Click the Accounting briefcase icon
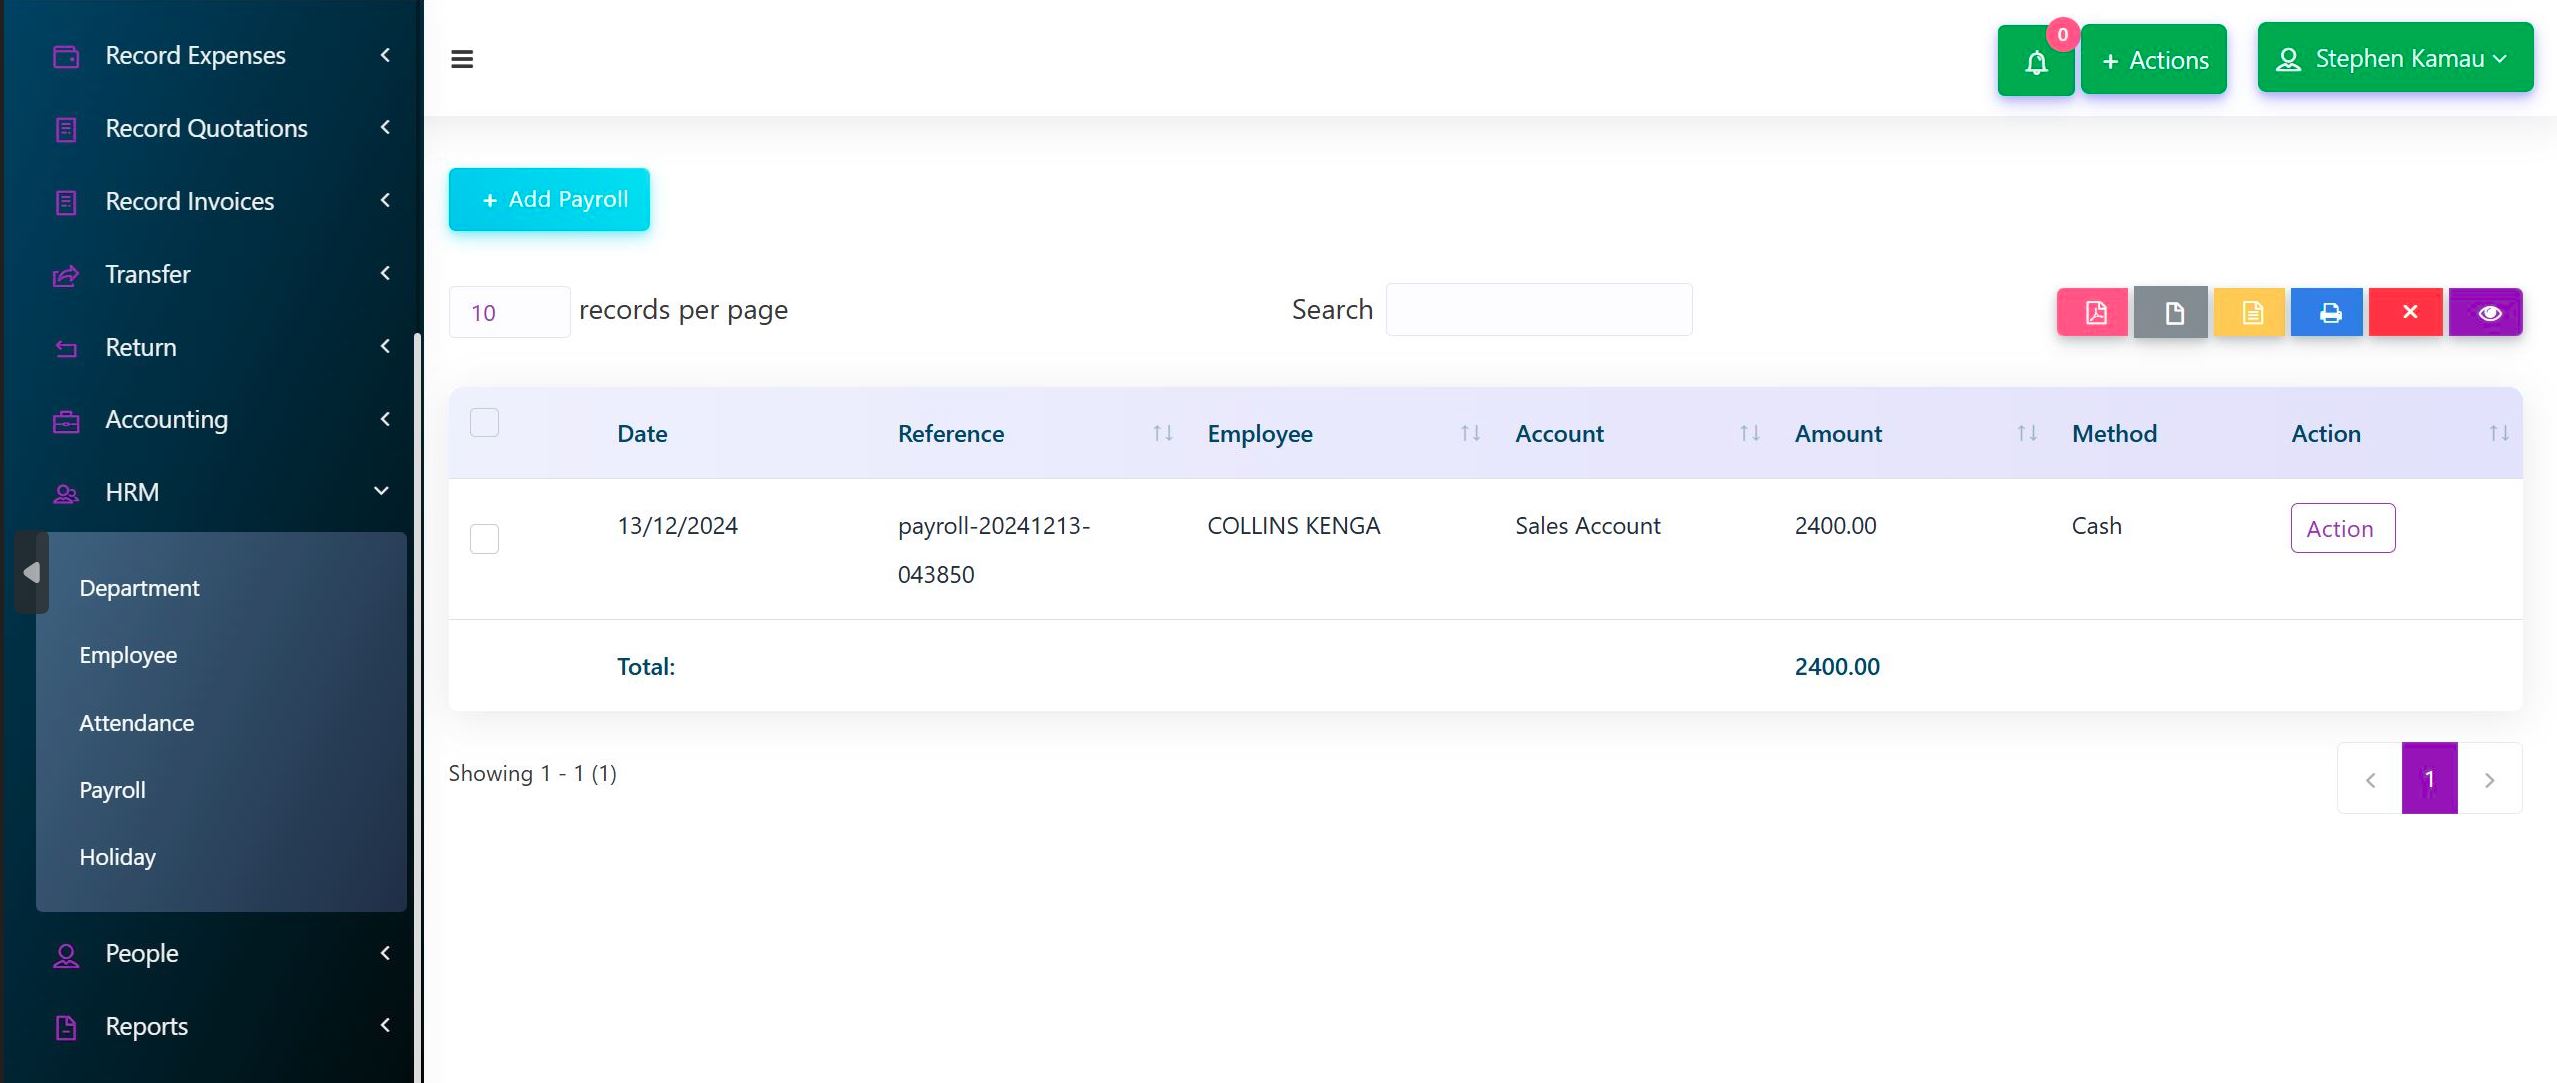Viewport: 2557px width, 1083px height. 66,421
